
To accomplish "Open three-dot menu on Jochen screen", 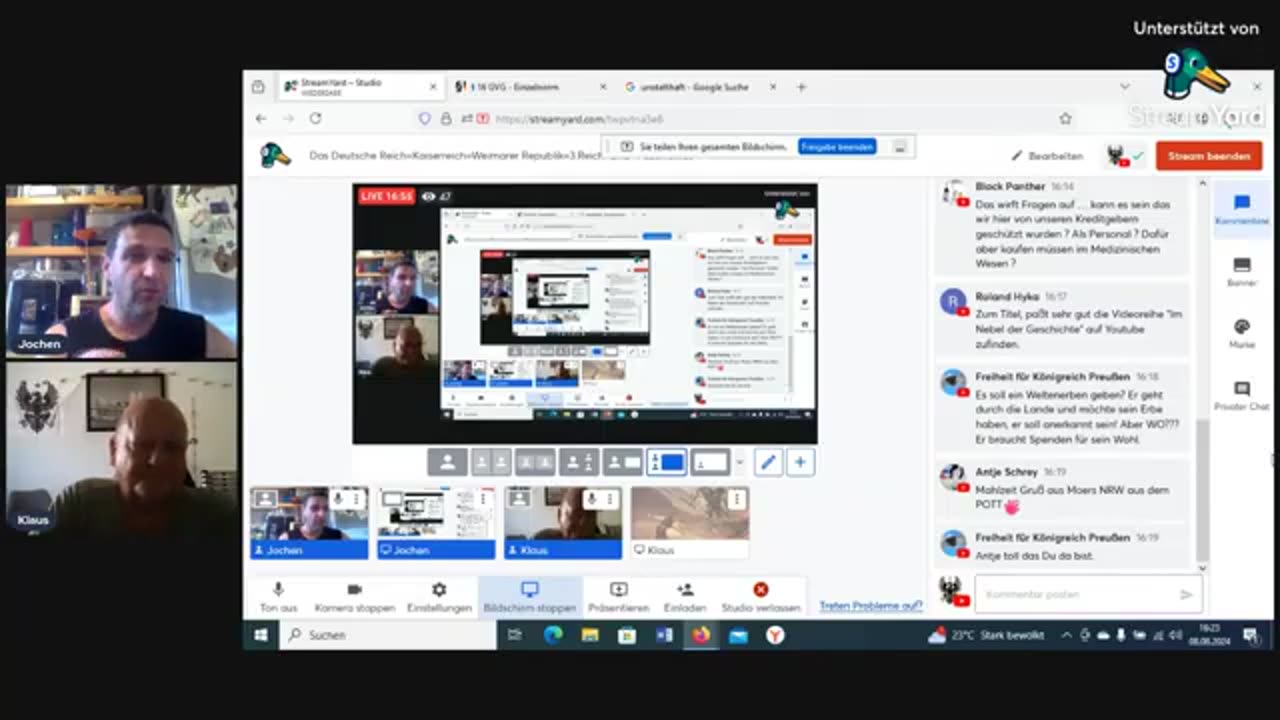I will pyautogui.click(x=483, y=499).
